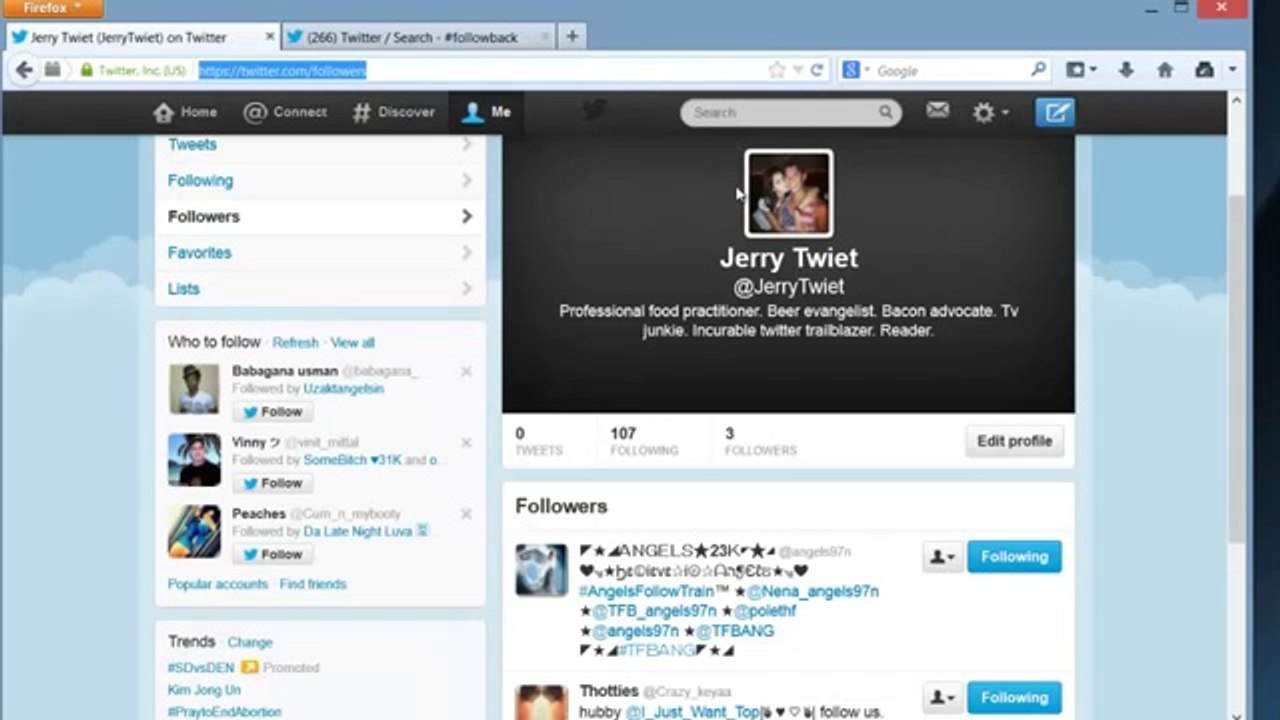Open Babagana usman's avatar
Screen dimensions: 1280x720
(194, 389)
